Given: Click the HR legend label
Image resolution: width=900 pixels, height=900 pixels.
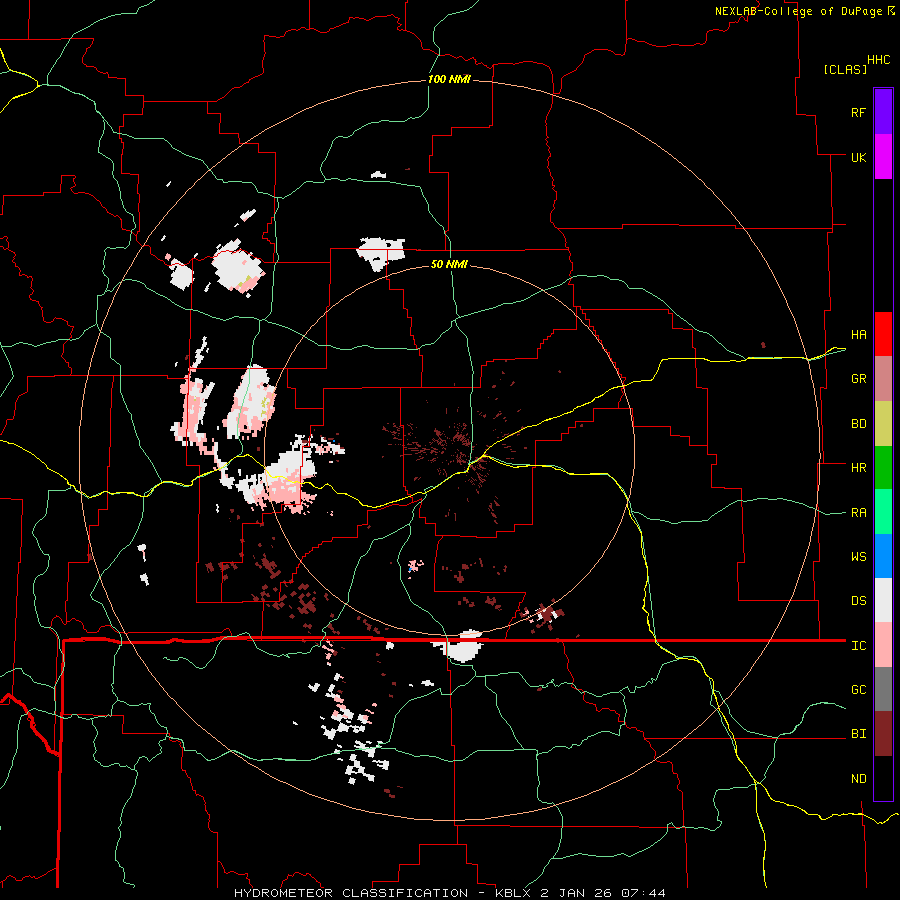Looking at the screenshot, I should pyautogui.click(x=858, y=468).
